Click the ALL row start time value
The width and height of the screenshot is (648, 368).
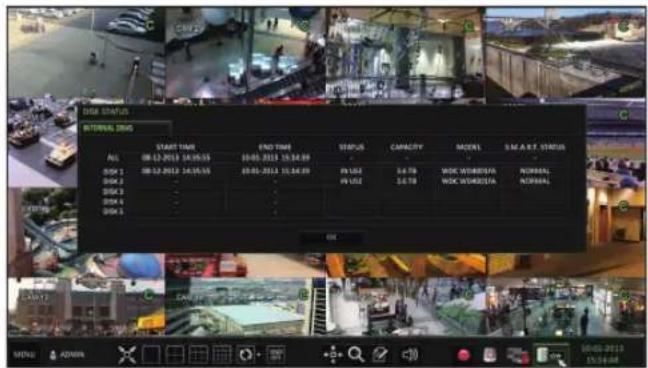pyautogui.click(x=176, y=158)
